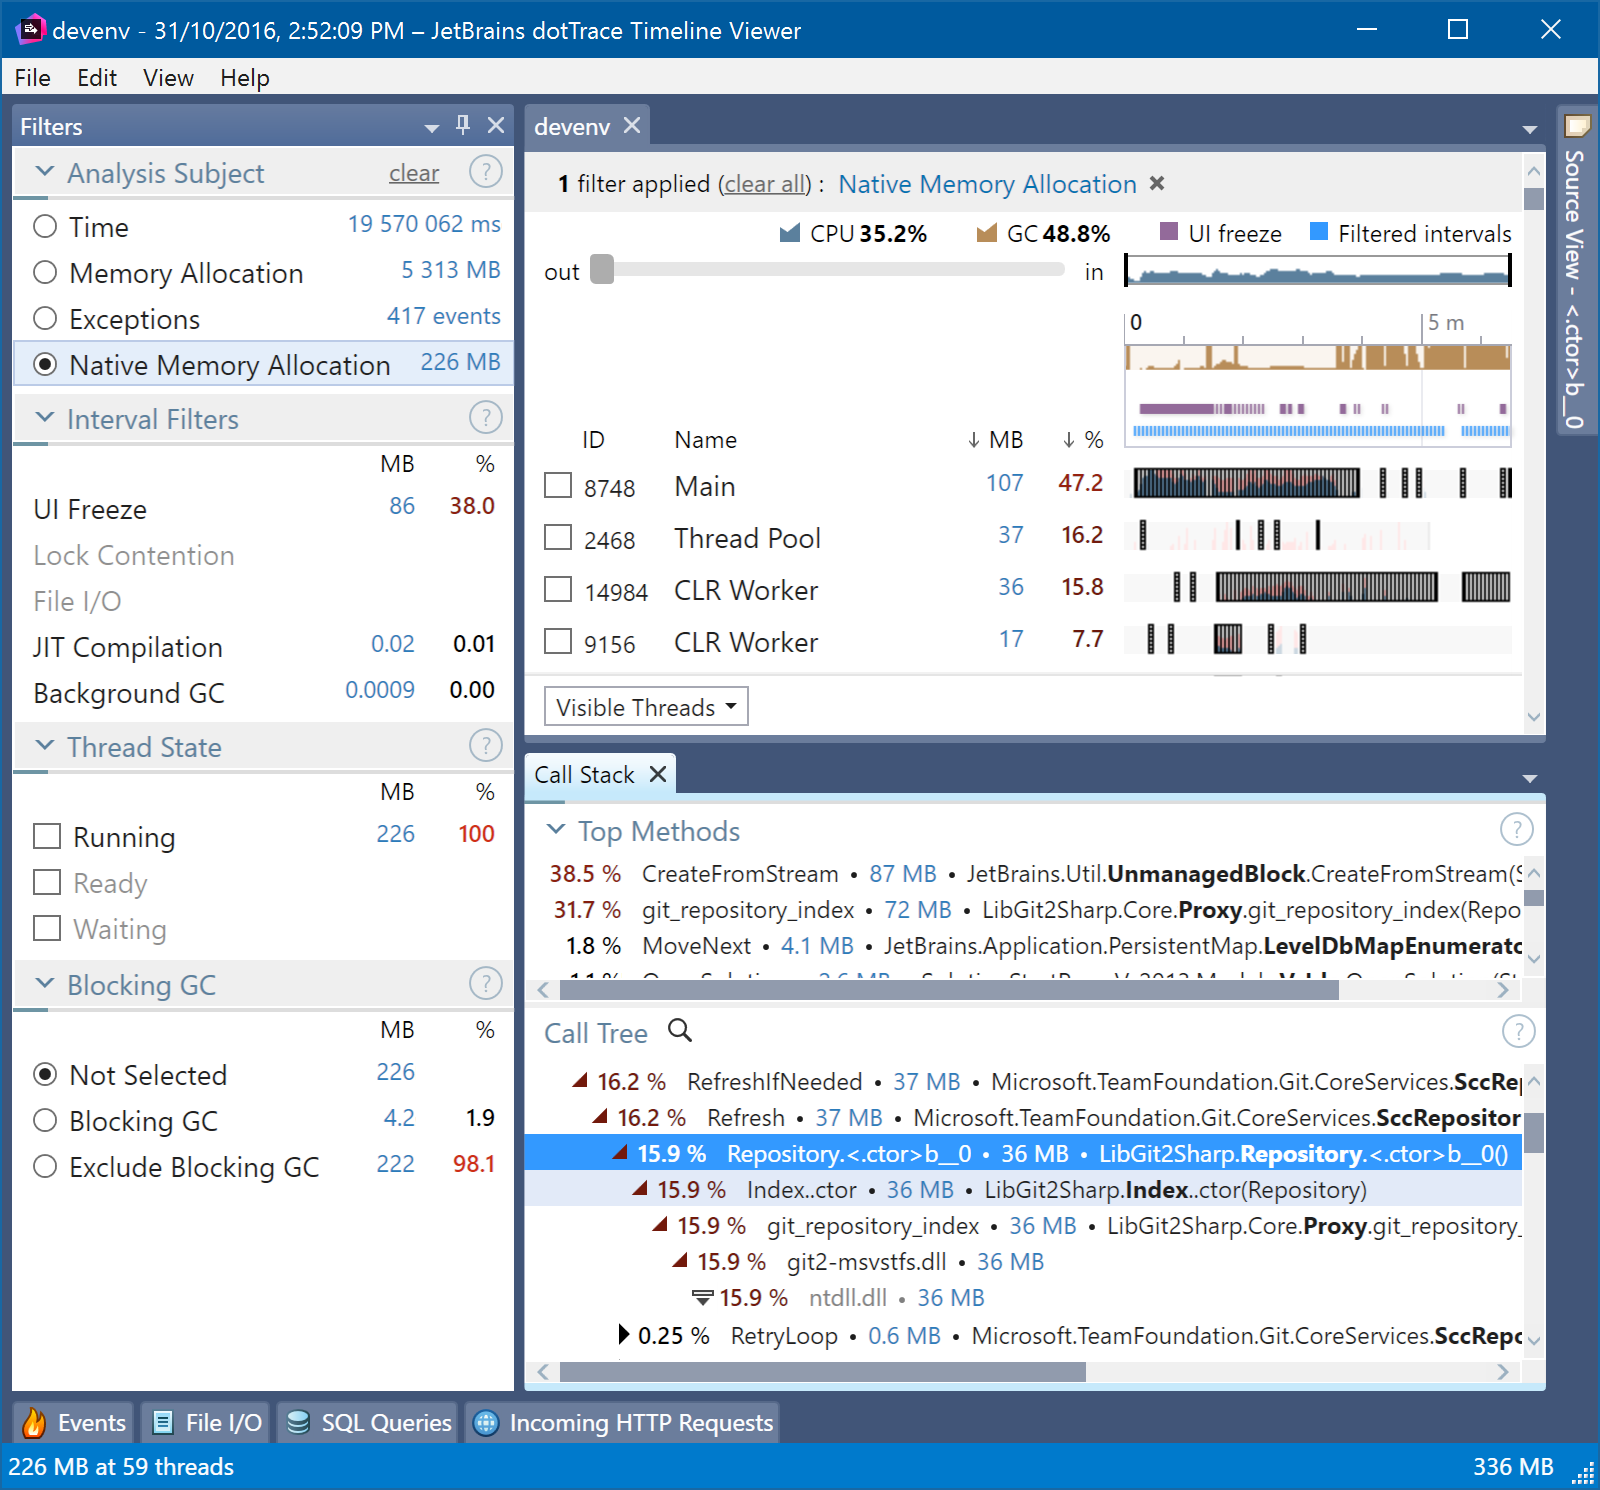Close the Call Stack tab
This screenshot has height=1490, width=1600.
658,774
